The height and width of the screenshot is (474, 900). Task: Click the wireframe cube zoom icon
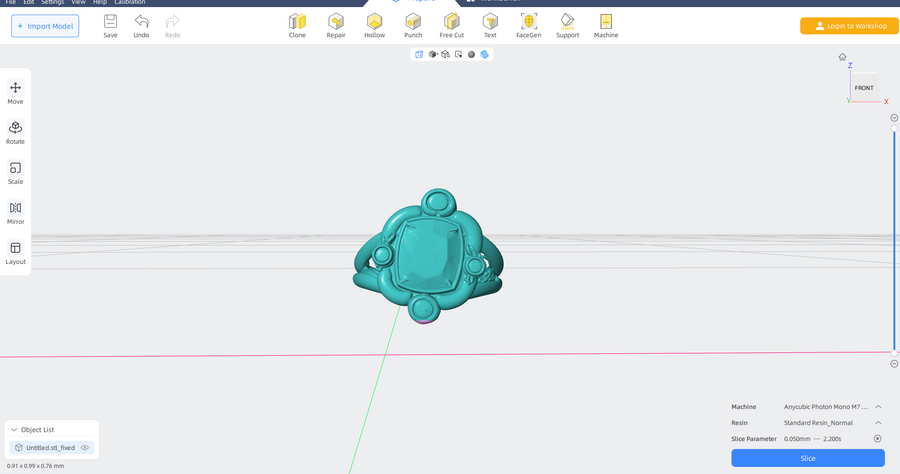445,55
